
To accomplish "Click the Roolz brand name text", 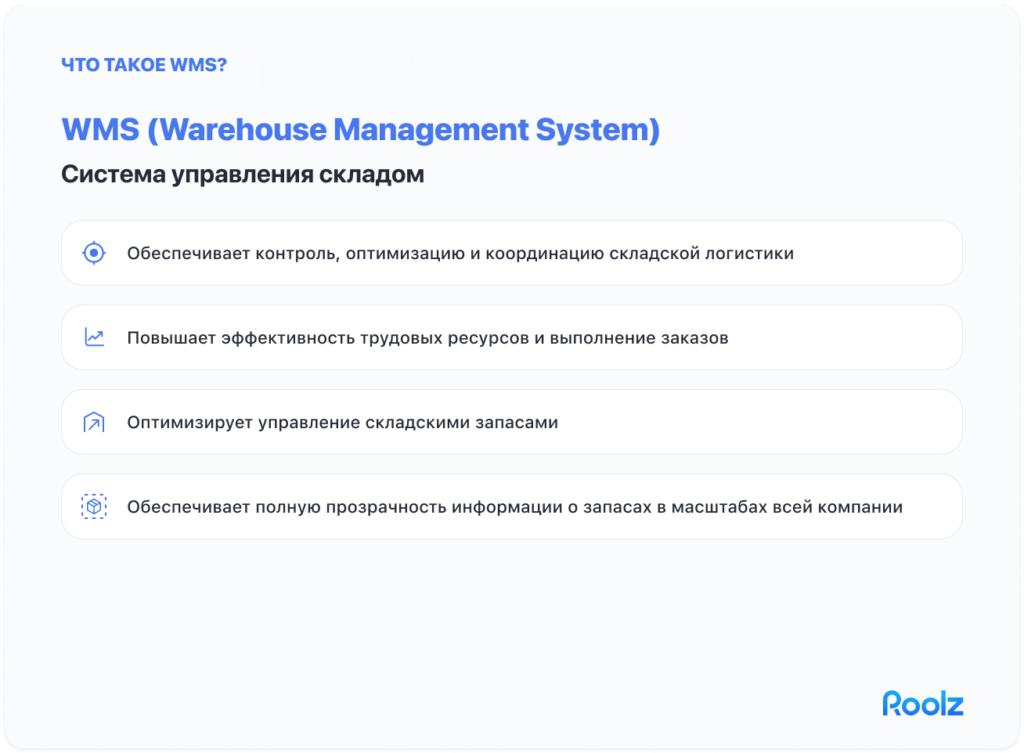I will coord(921,704).
